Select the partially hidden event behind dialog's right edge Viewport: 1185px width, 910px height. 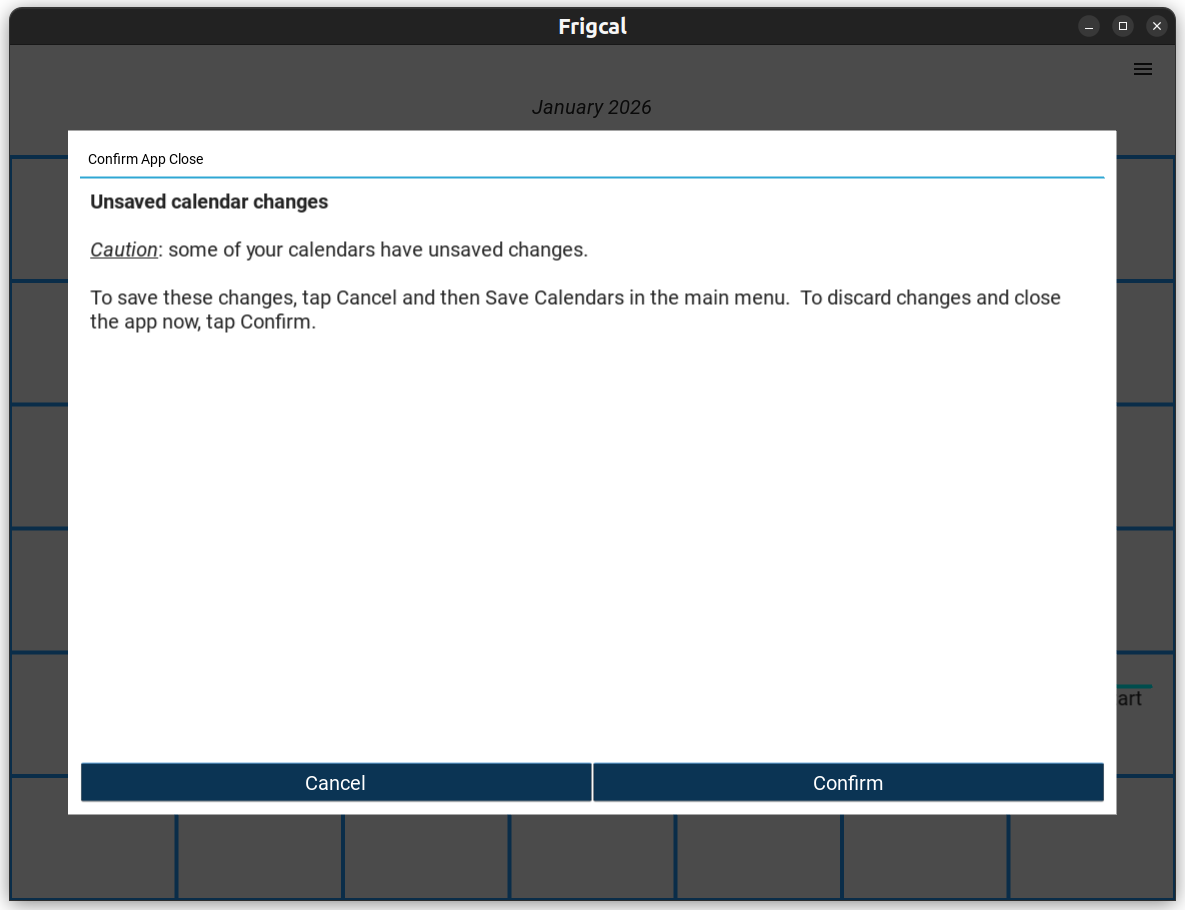(1130, 698)
